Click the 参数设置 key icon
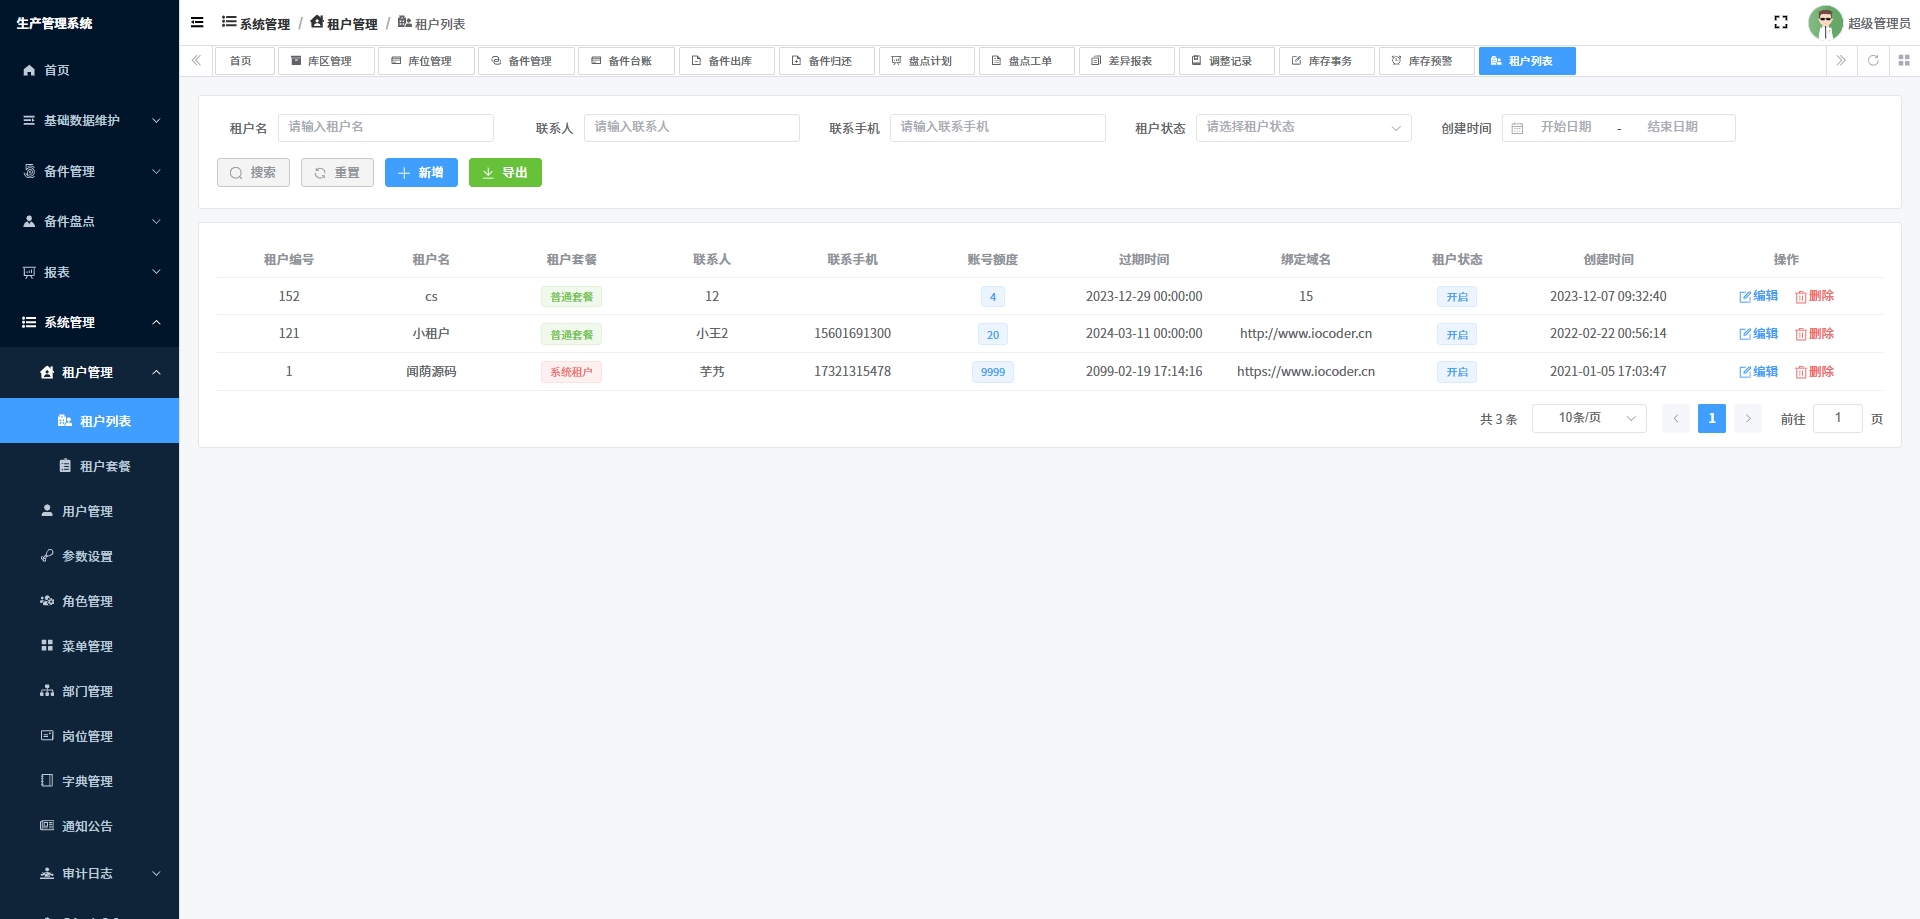Image resolution: width=1920 pixels, height=919 pixels. coord(47,555)
